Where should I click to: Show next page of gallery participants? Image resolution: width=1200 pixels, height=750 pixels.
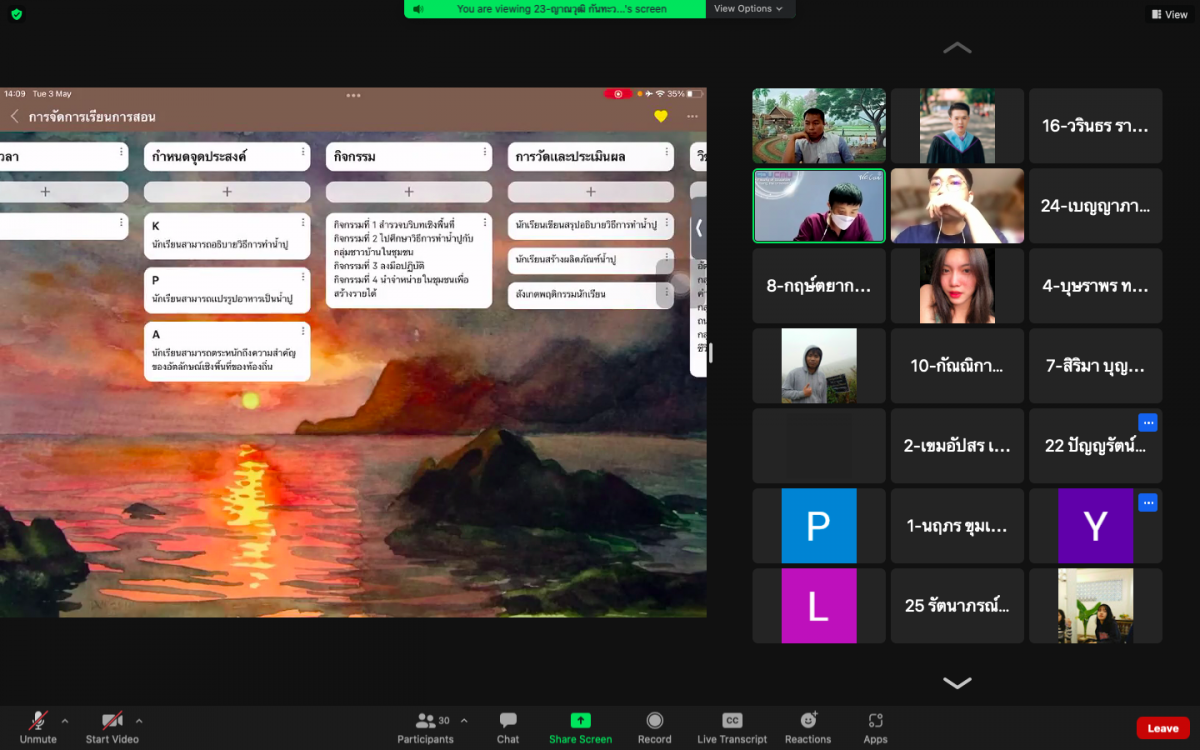click(957, 683)
